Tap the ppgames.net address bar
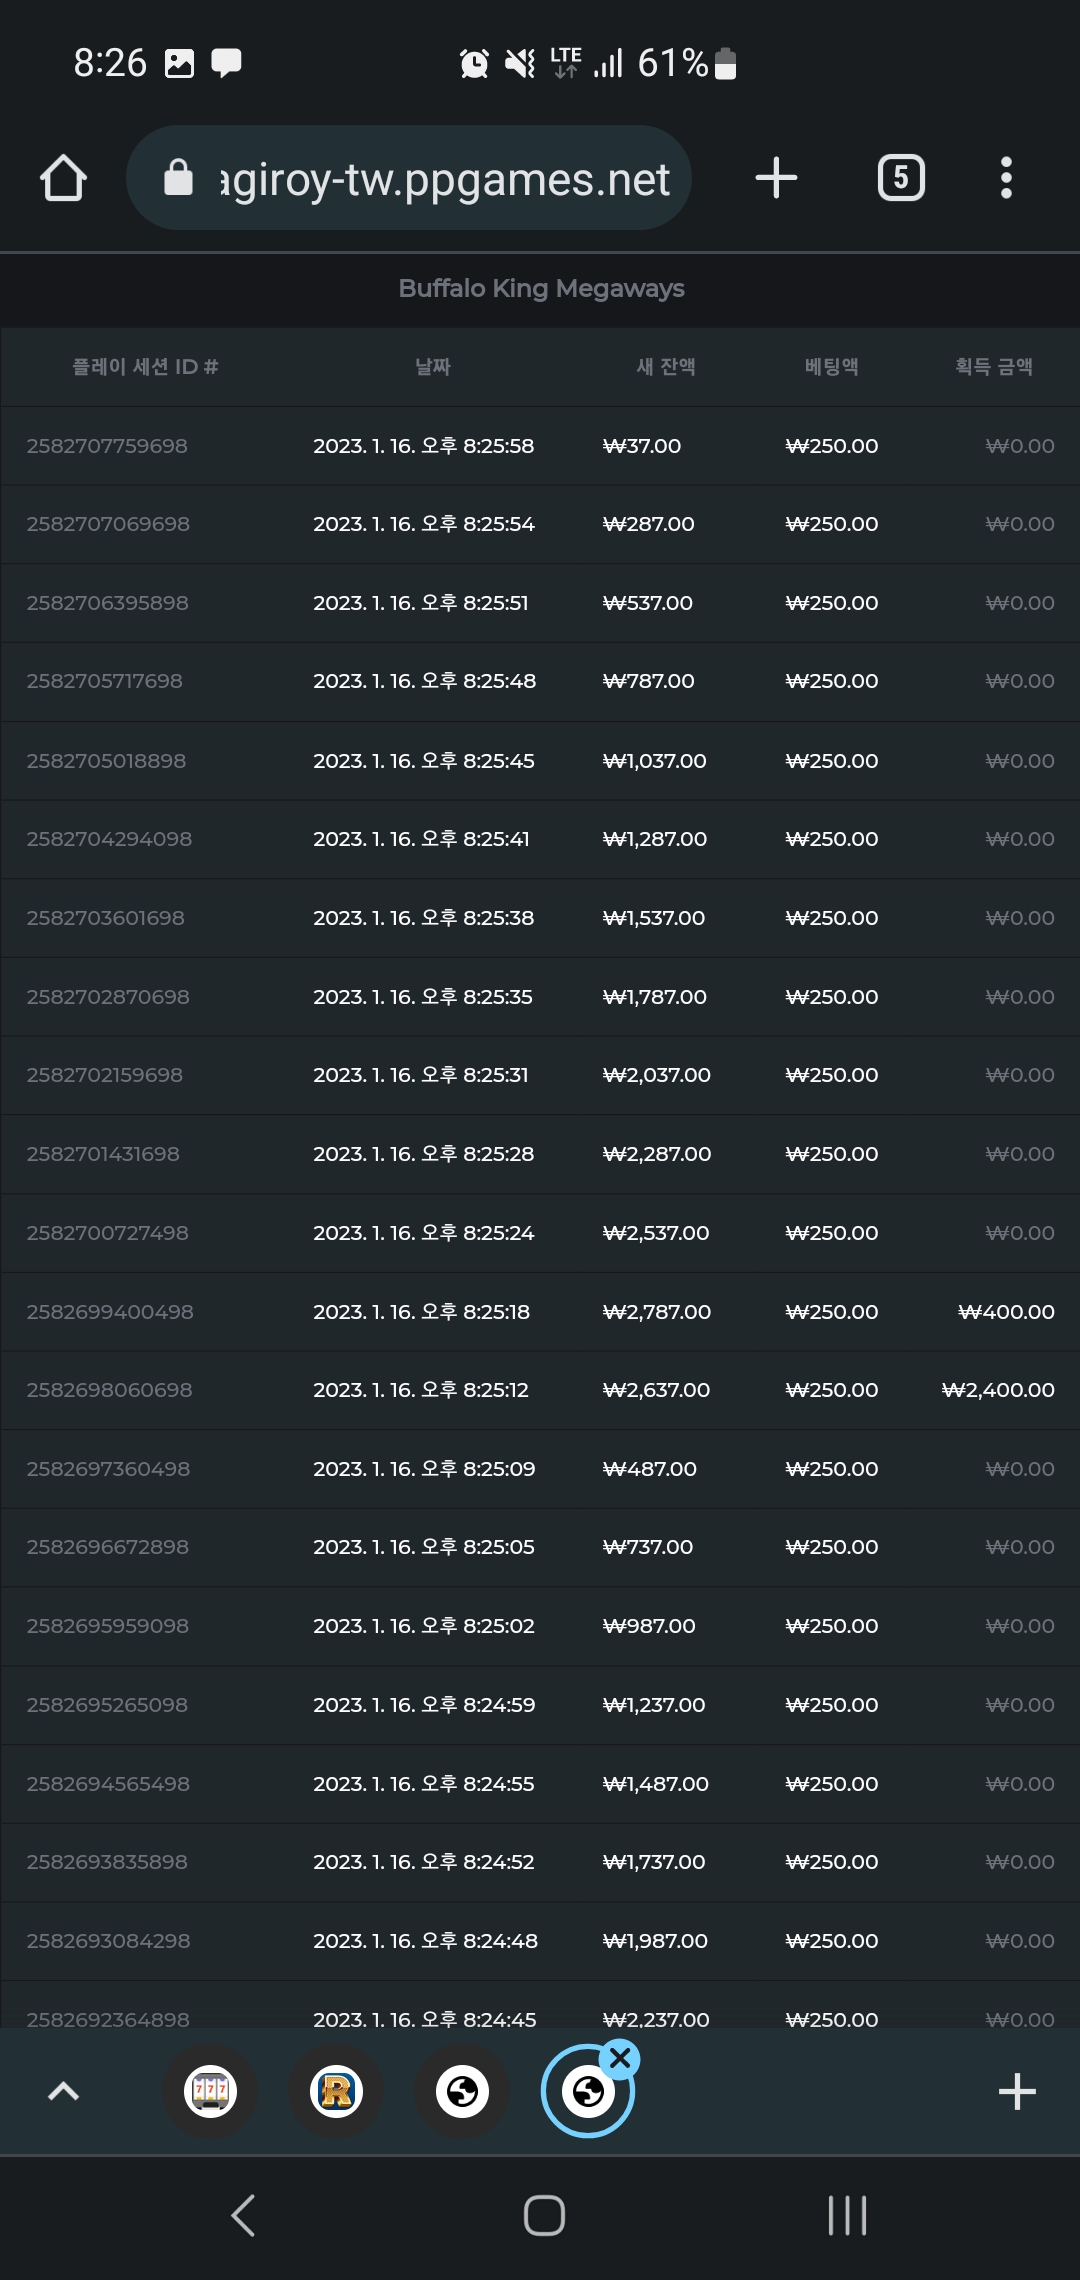1080x2280 pixels. [408, 178]
